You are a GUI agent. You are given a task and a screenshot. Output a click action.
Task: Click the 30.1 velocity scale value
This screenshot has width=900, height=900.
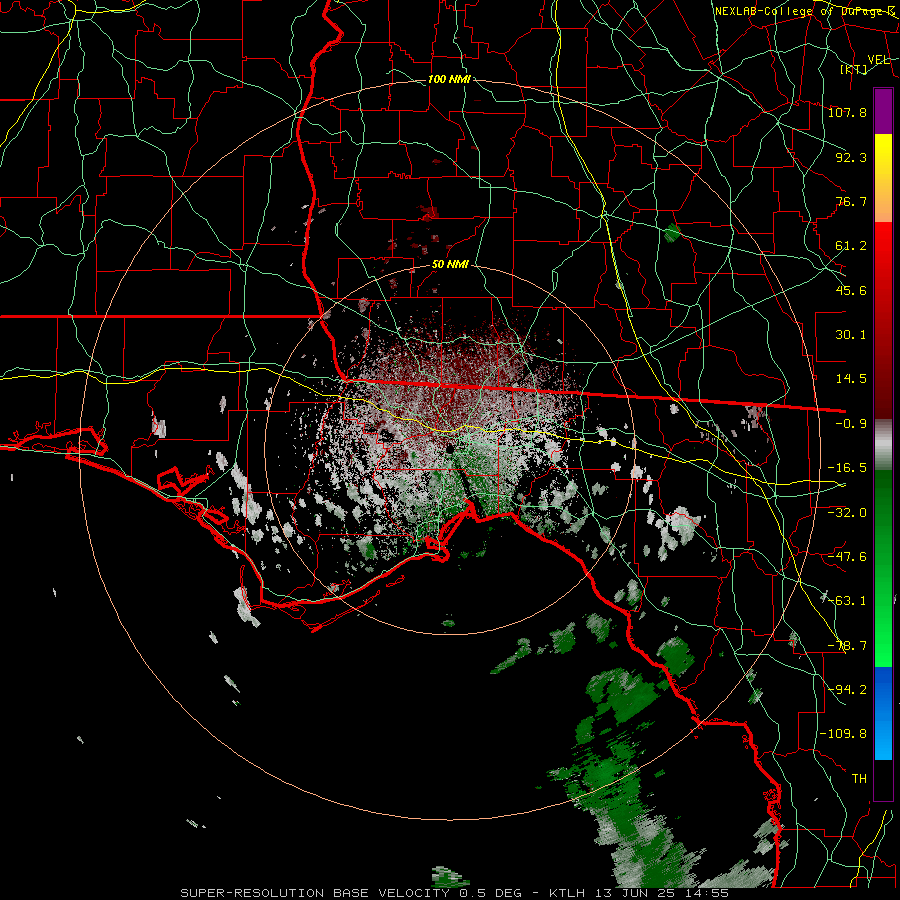[x=851, y=335]
